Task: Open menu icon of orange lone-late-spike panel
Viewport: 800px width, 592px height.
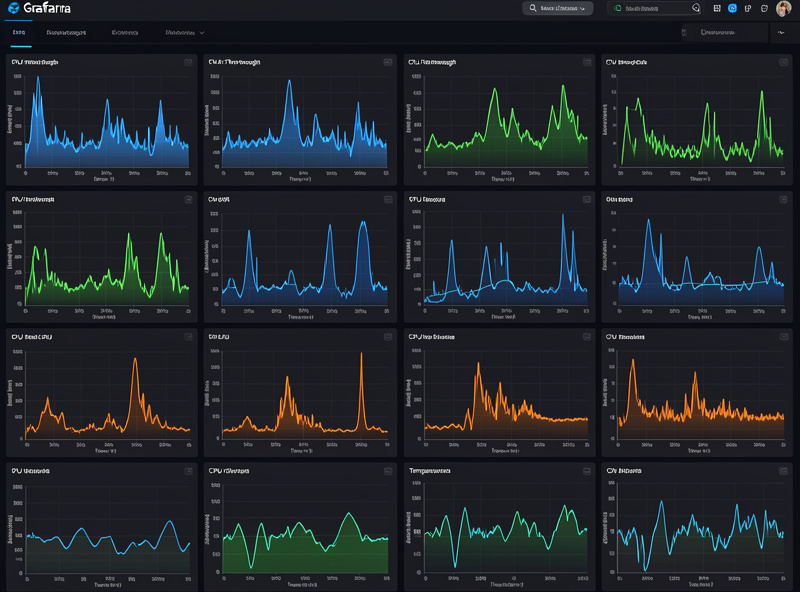Action: point(388,336)
